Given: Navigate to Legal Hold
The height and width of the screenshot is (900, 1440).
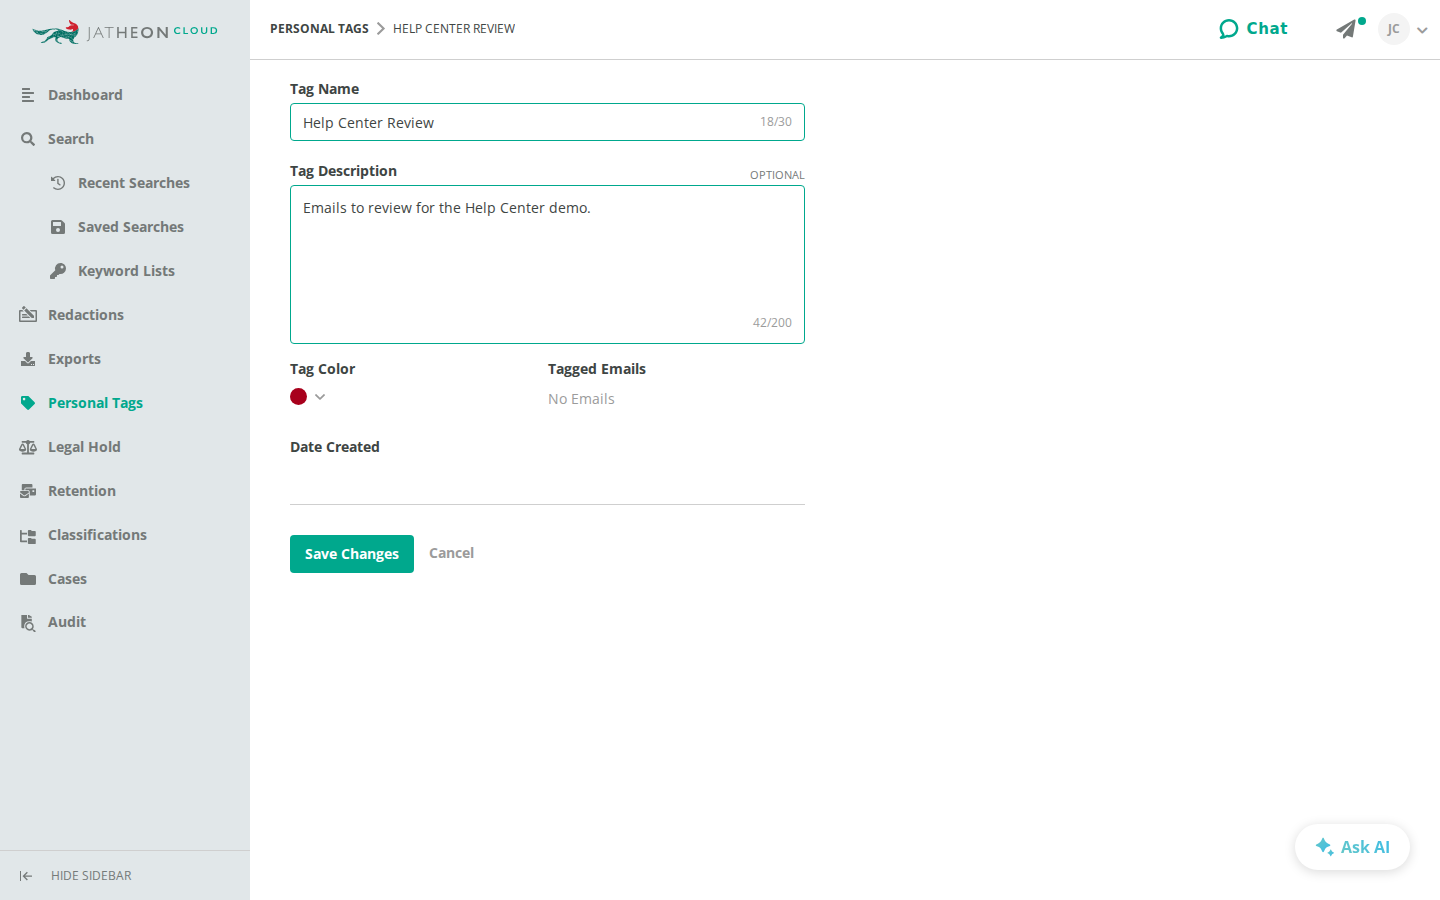Looking at the screenshot, I should tap(84, 447).
